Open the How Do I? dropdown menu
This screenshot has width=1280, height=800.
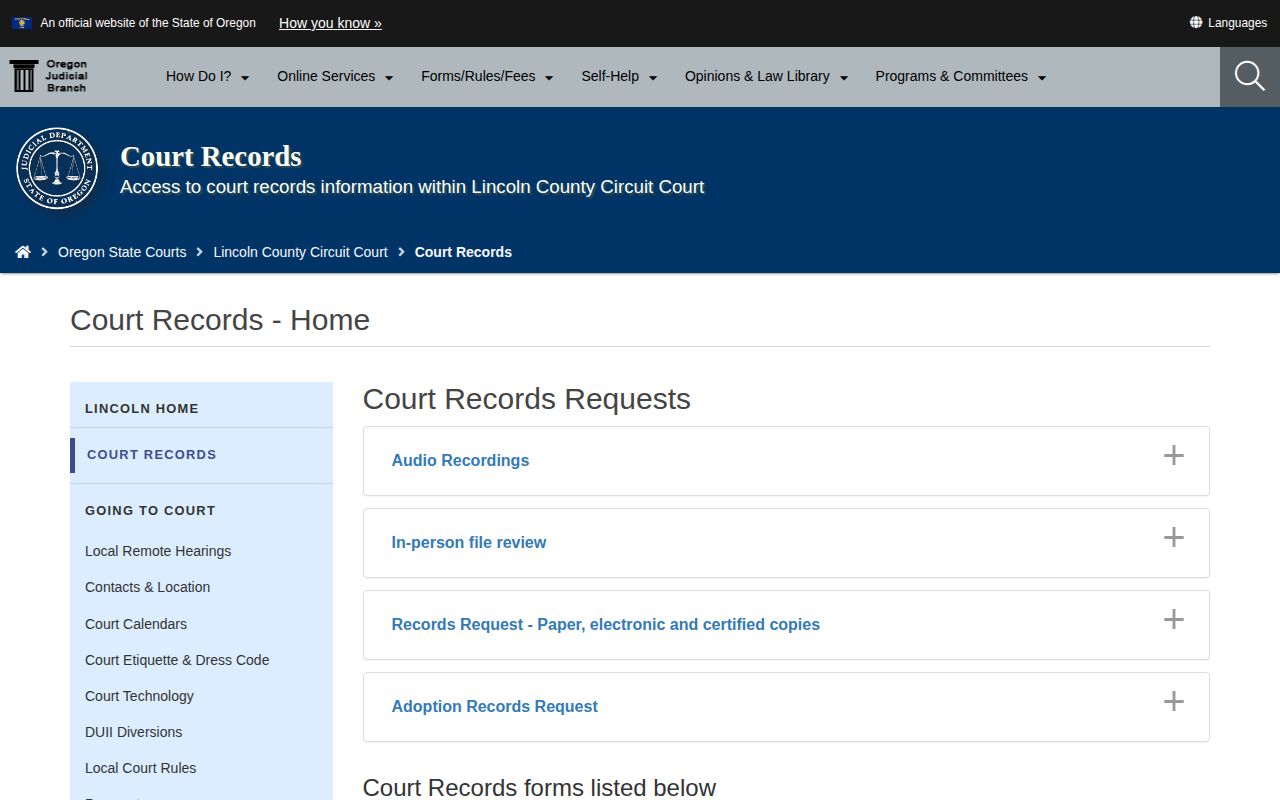208,76
